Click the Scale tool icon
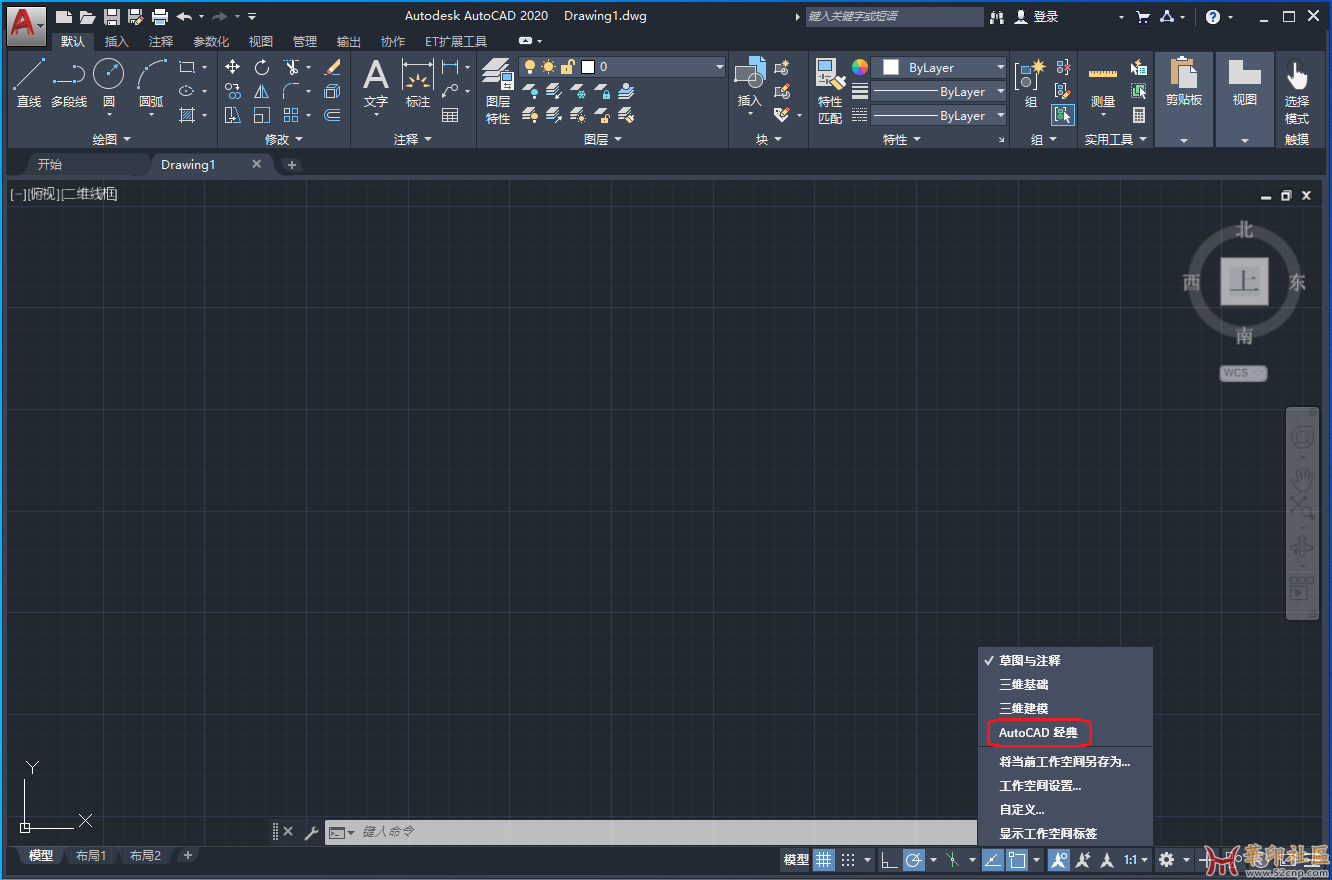Image resolution: width=1332 pixels, height=880 pixels. pyautogui.click(x=262, y=115)
